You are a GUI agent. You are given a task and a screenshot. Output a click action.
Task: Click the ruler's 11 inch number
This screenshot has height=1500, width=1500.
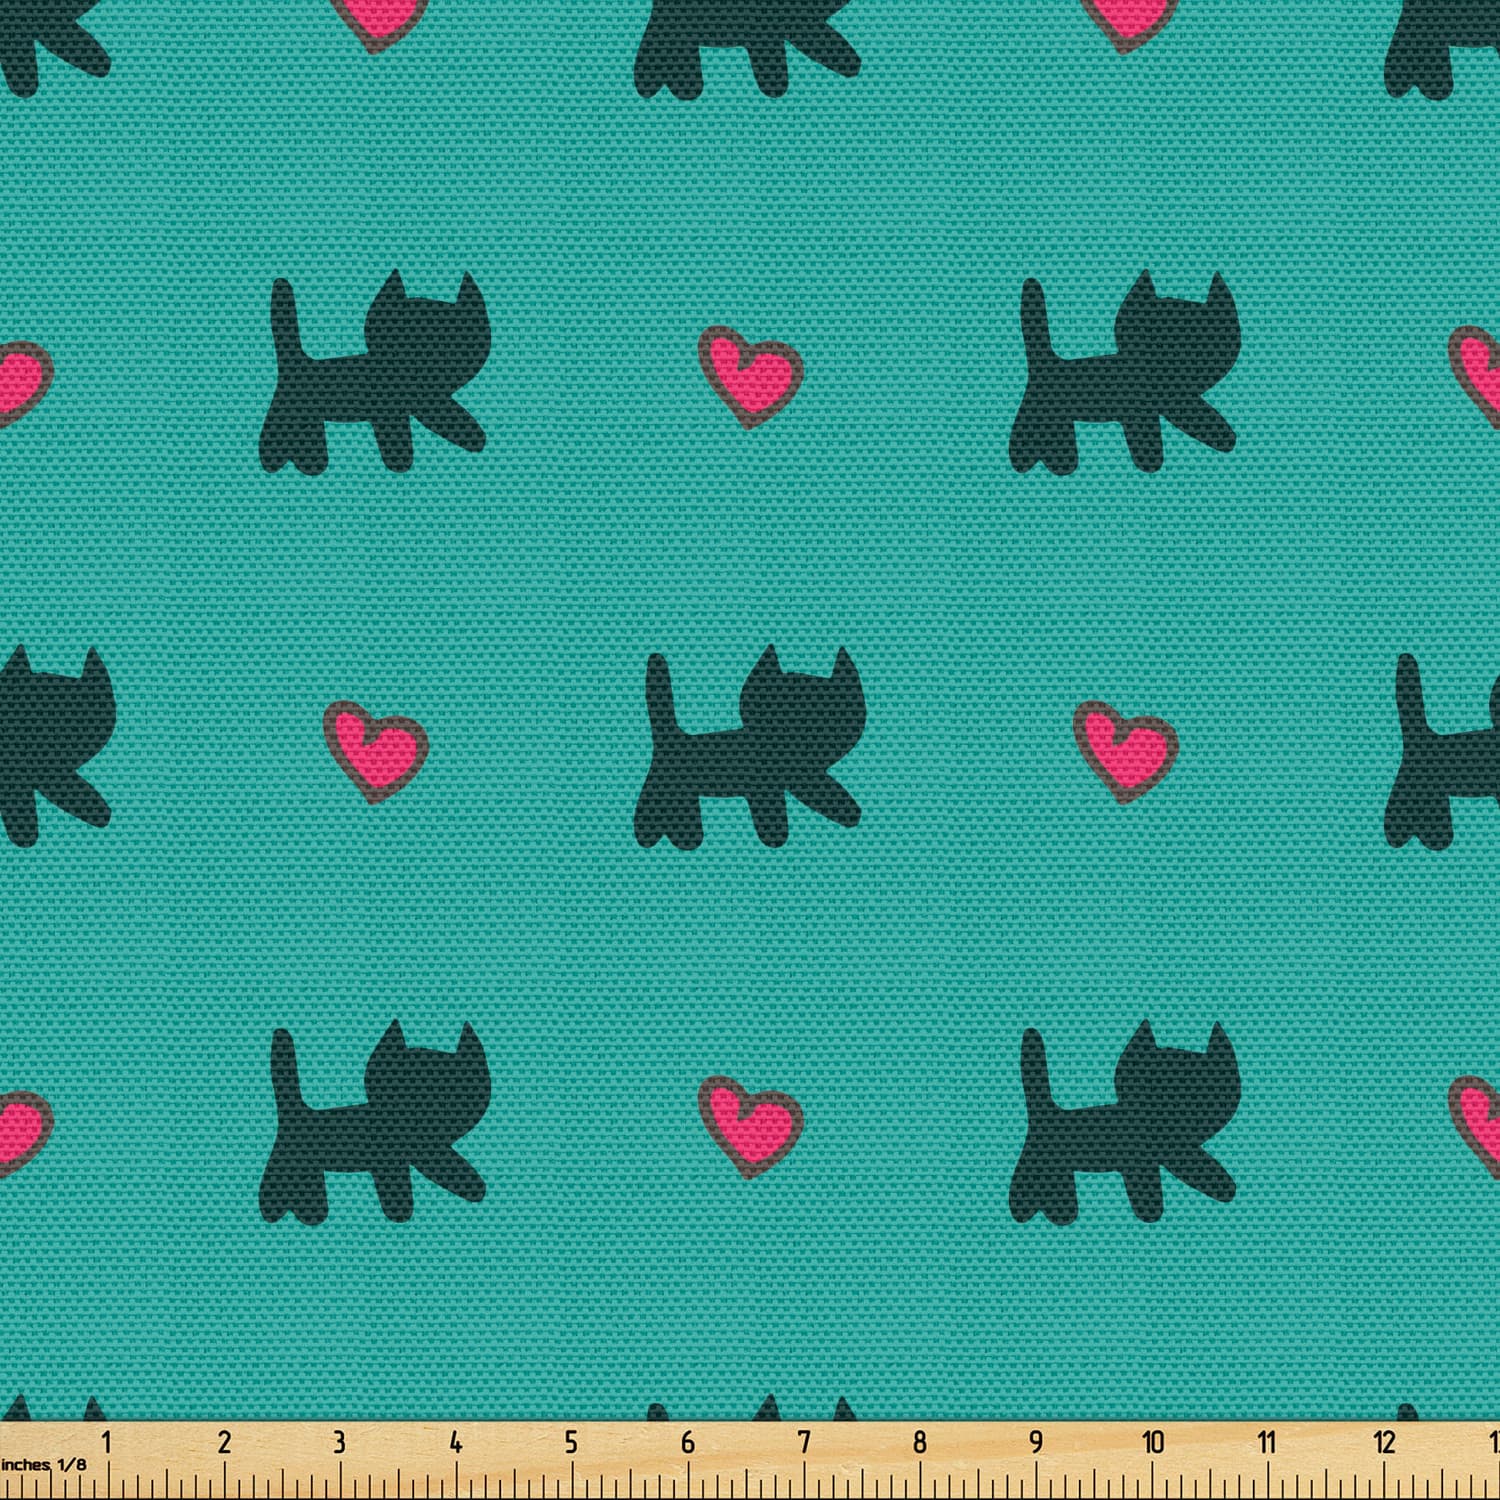[1267, 1442]
